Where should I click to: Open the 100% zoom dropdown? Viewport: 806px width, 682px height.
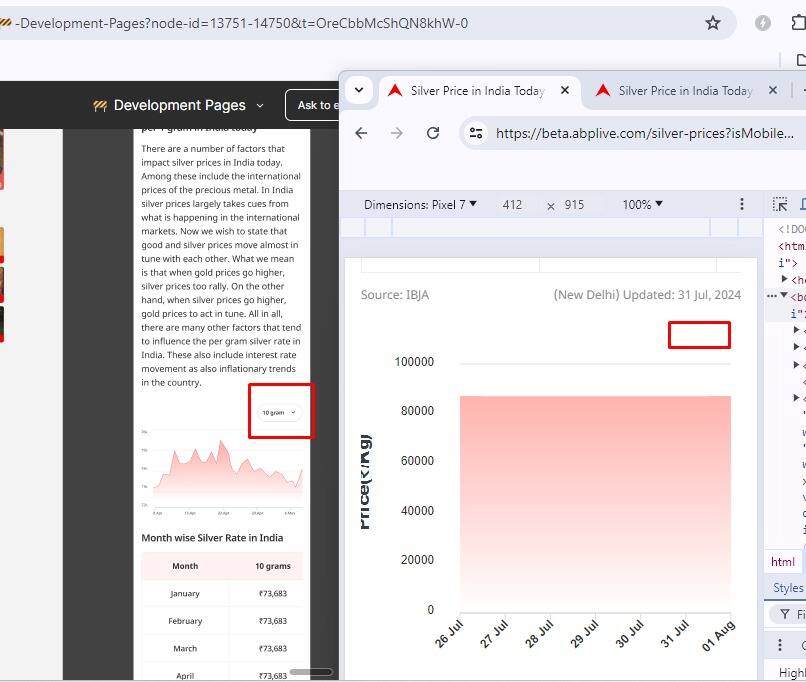[x=642, y=204]
